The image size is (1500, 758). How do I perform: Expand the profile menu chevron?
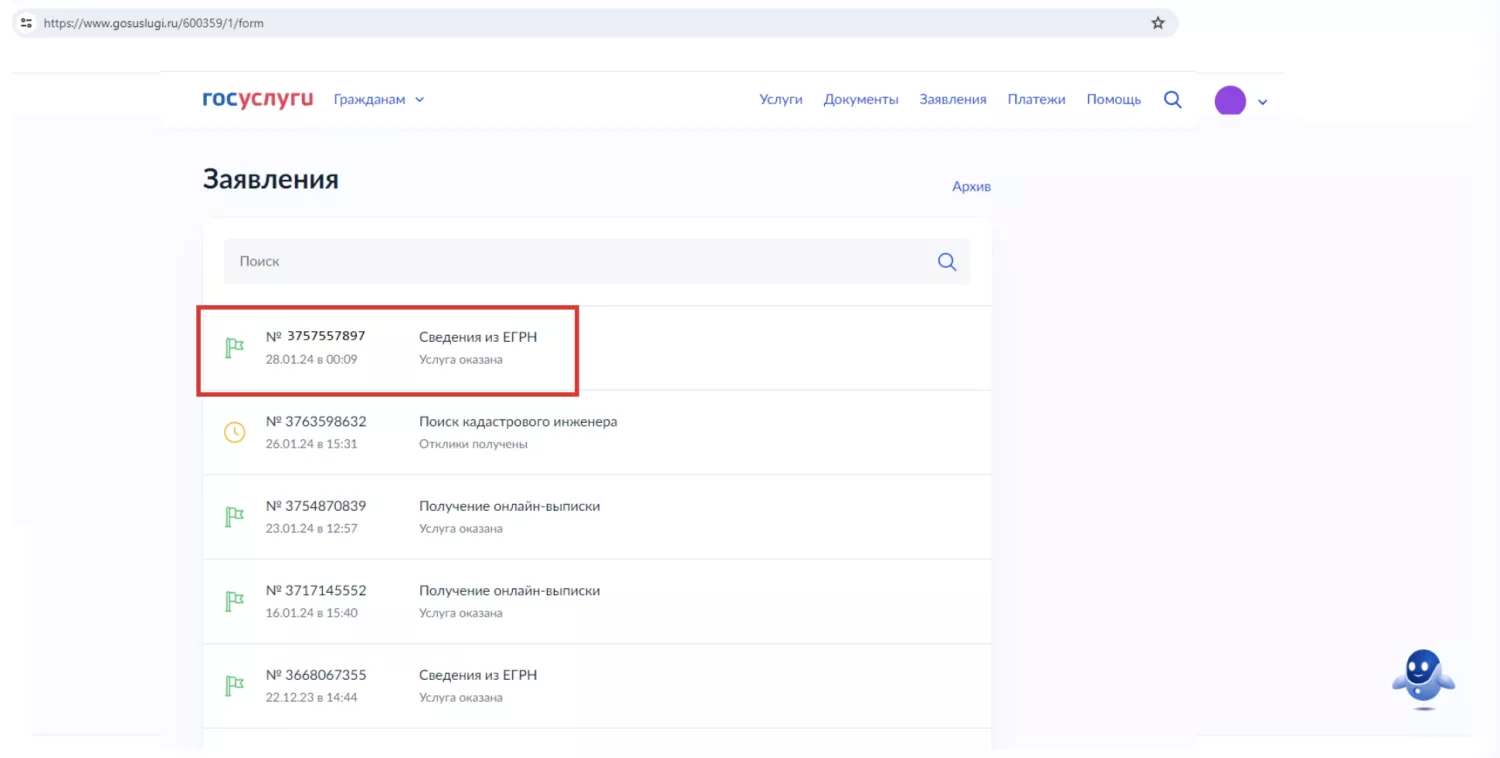[1262, 102]
